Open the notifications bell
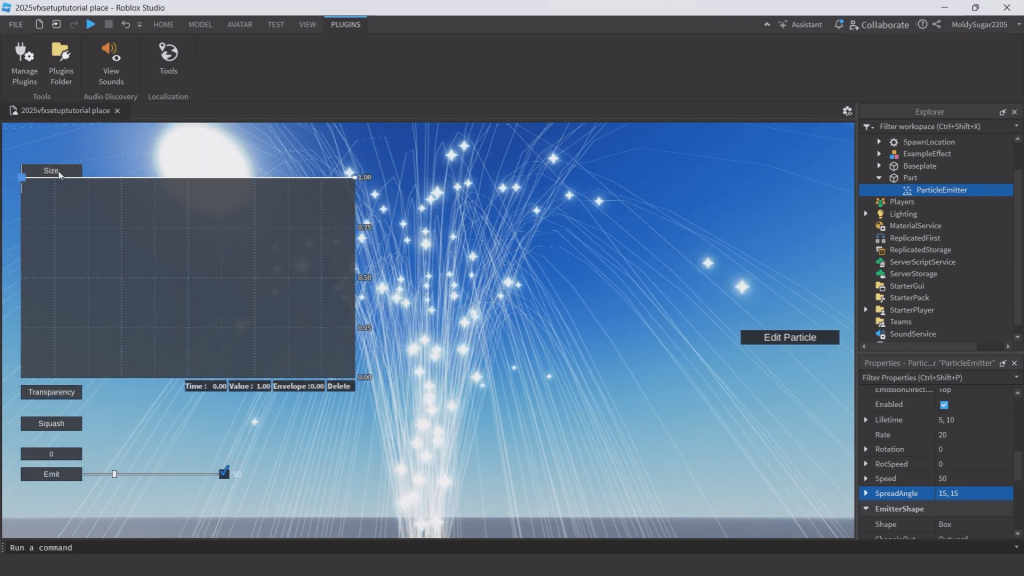Screen dimensions: 1024x576 [839, 24]
